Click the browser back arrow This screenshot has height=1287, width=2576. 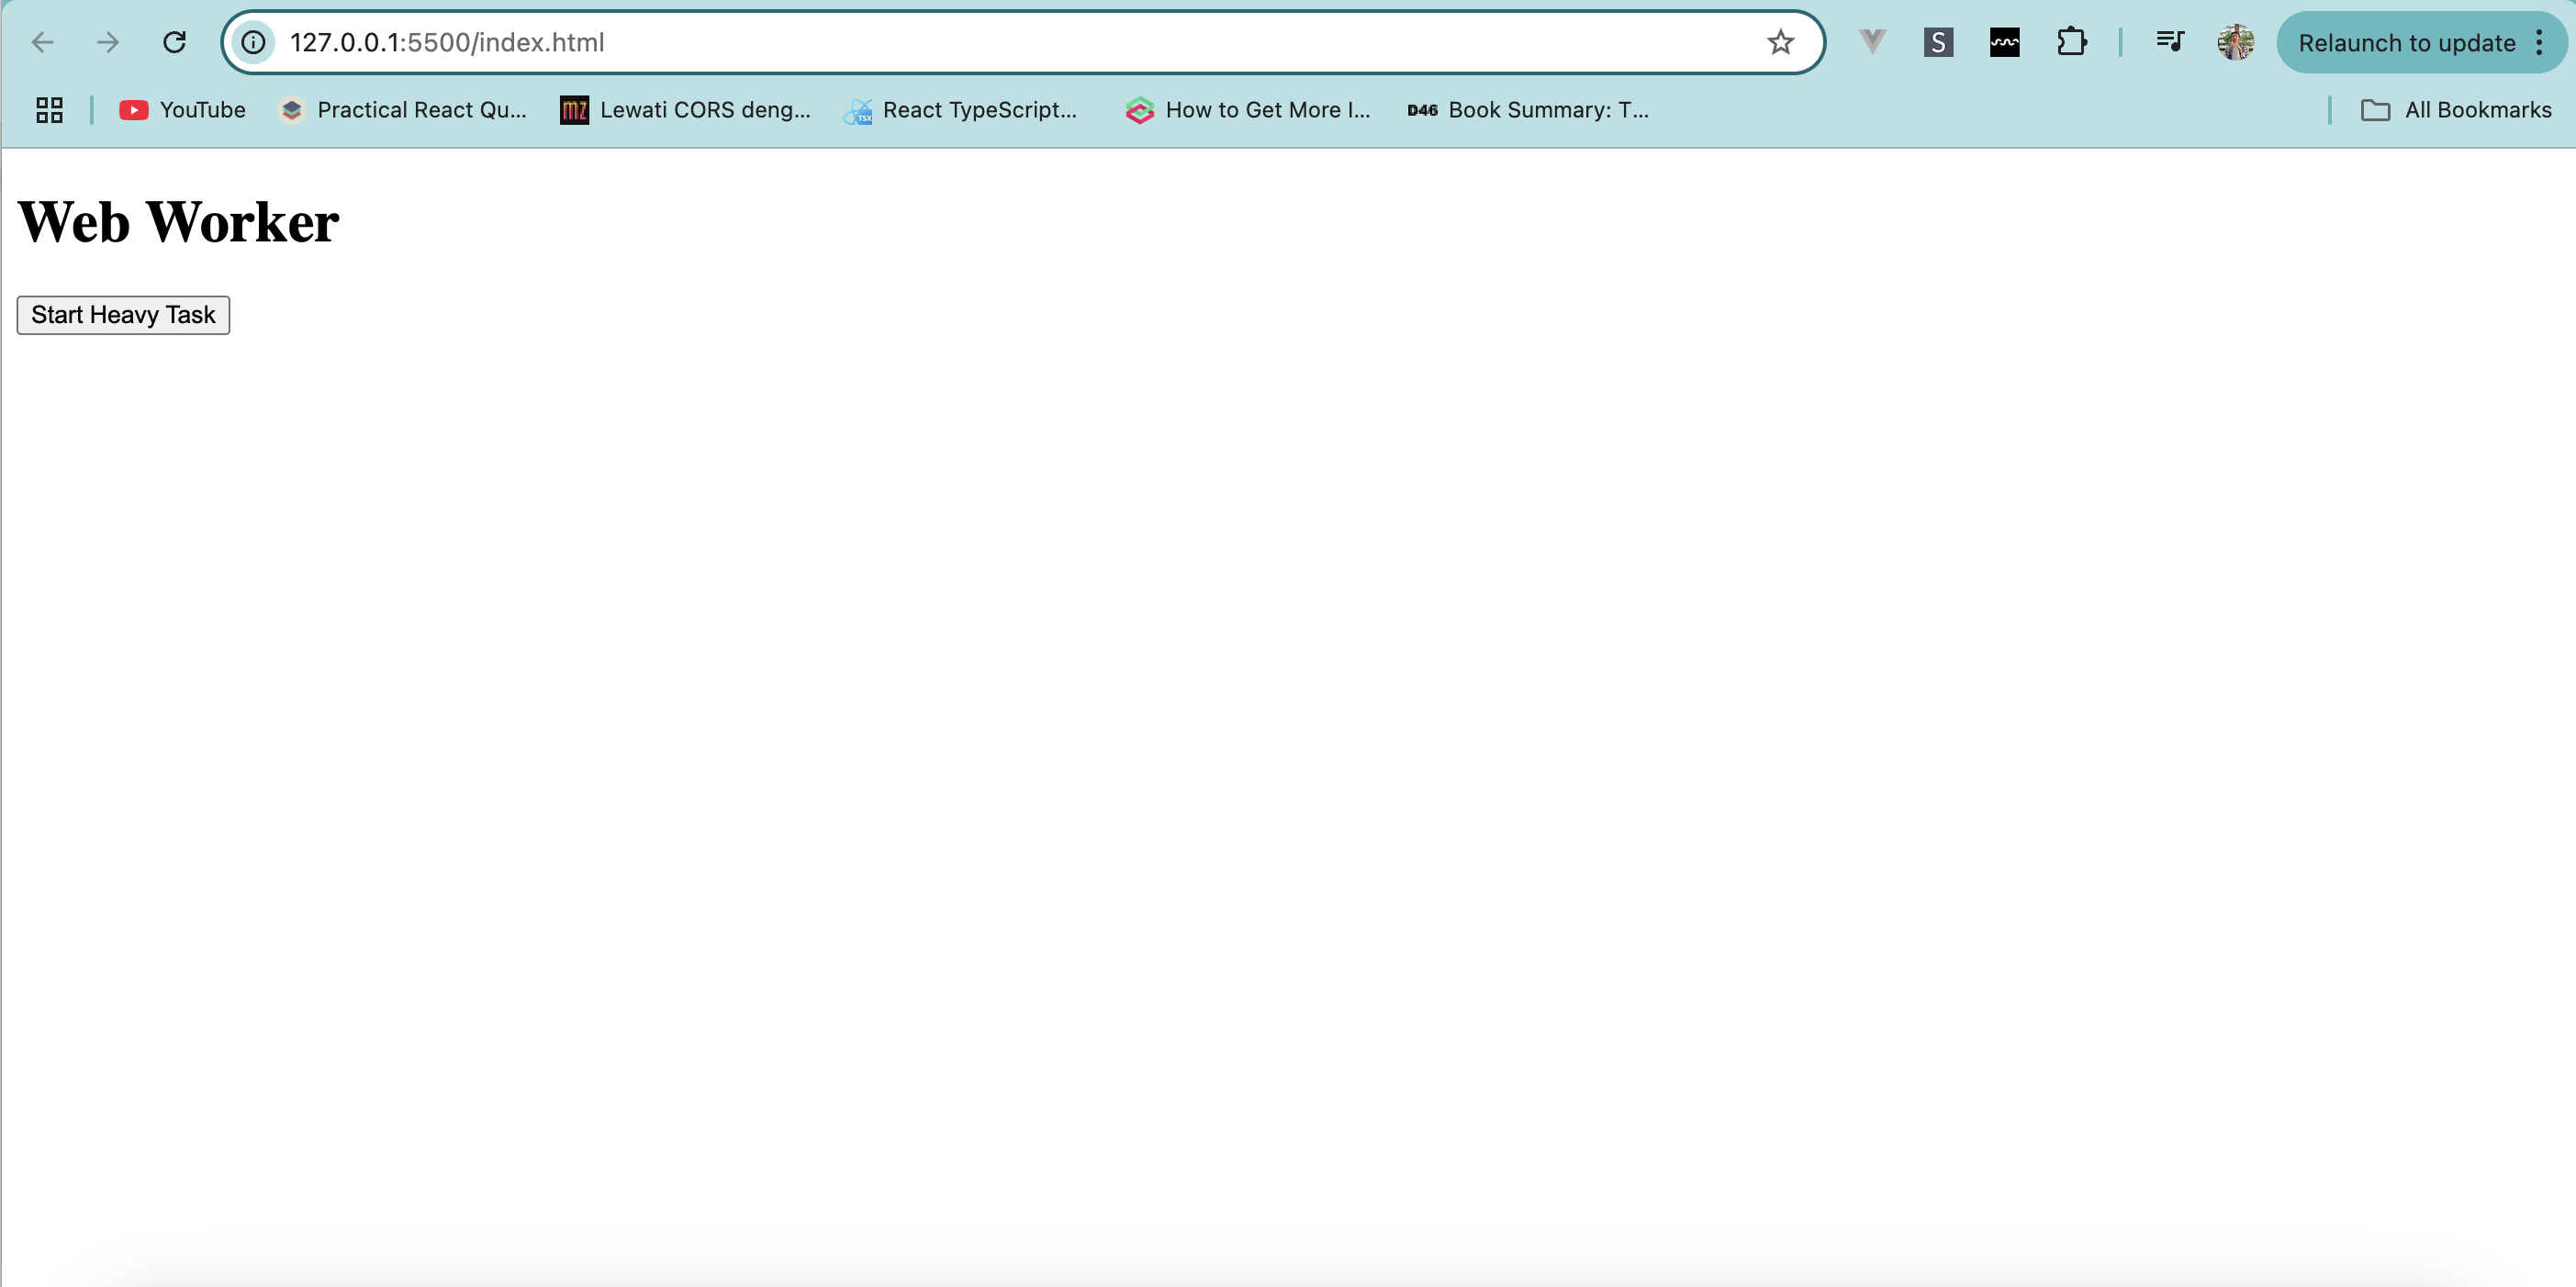pyautogui.click(x=42, y=42)
